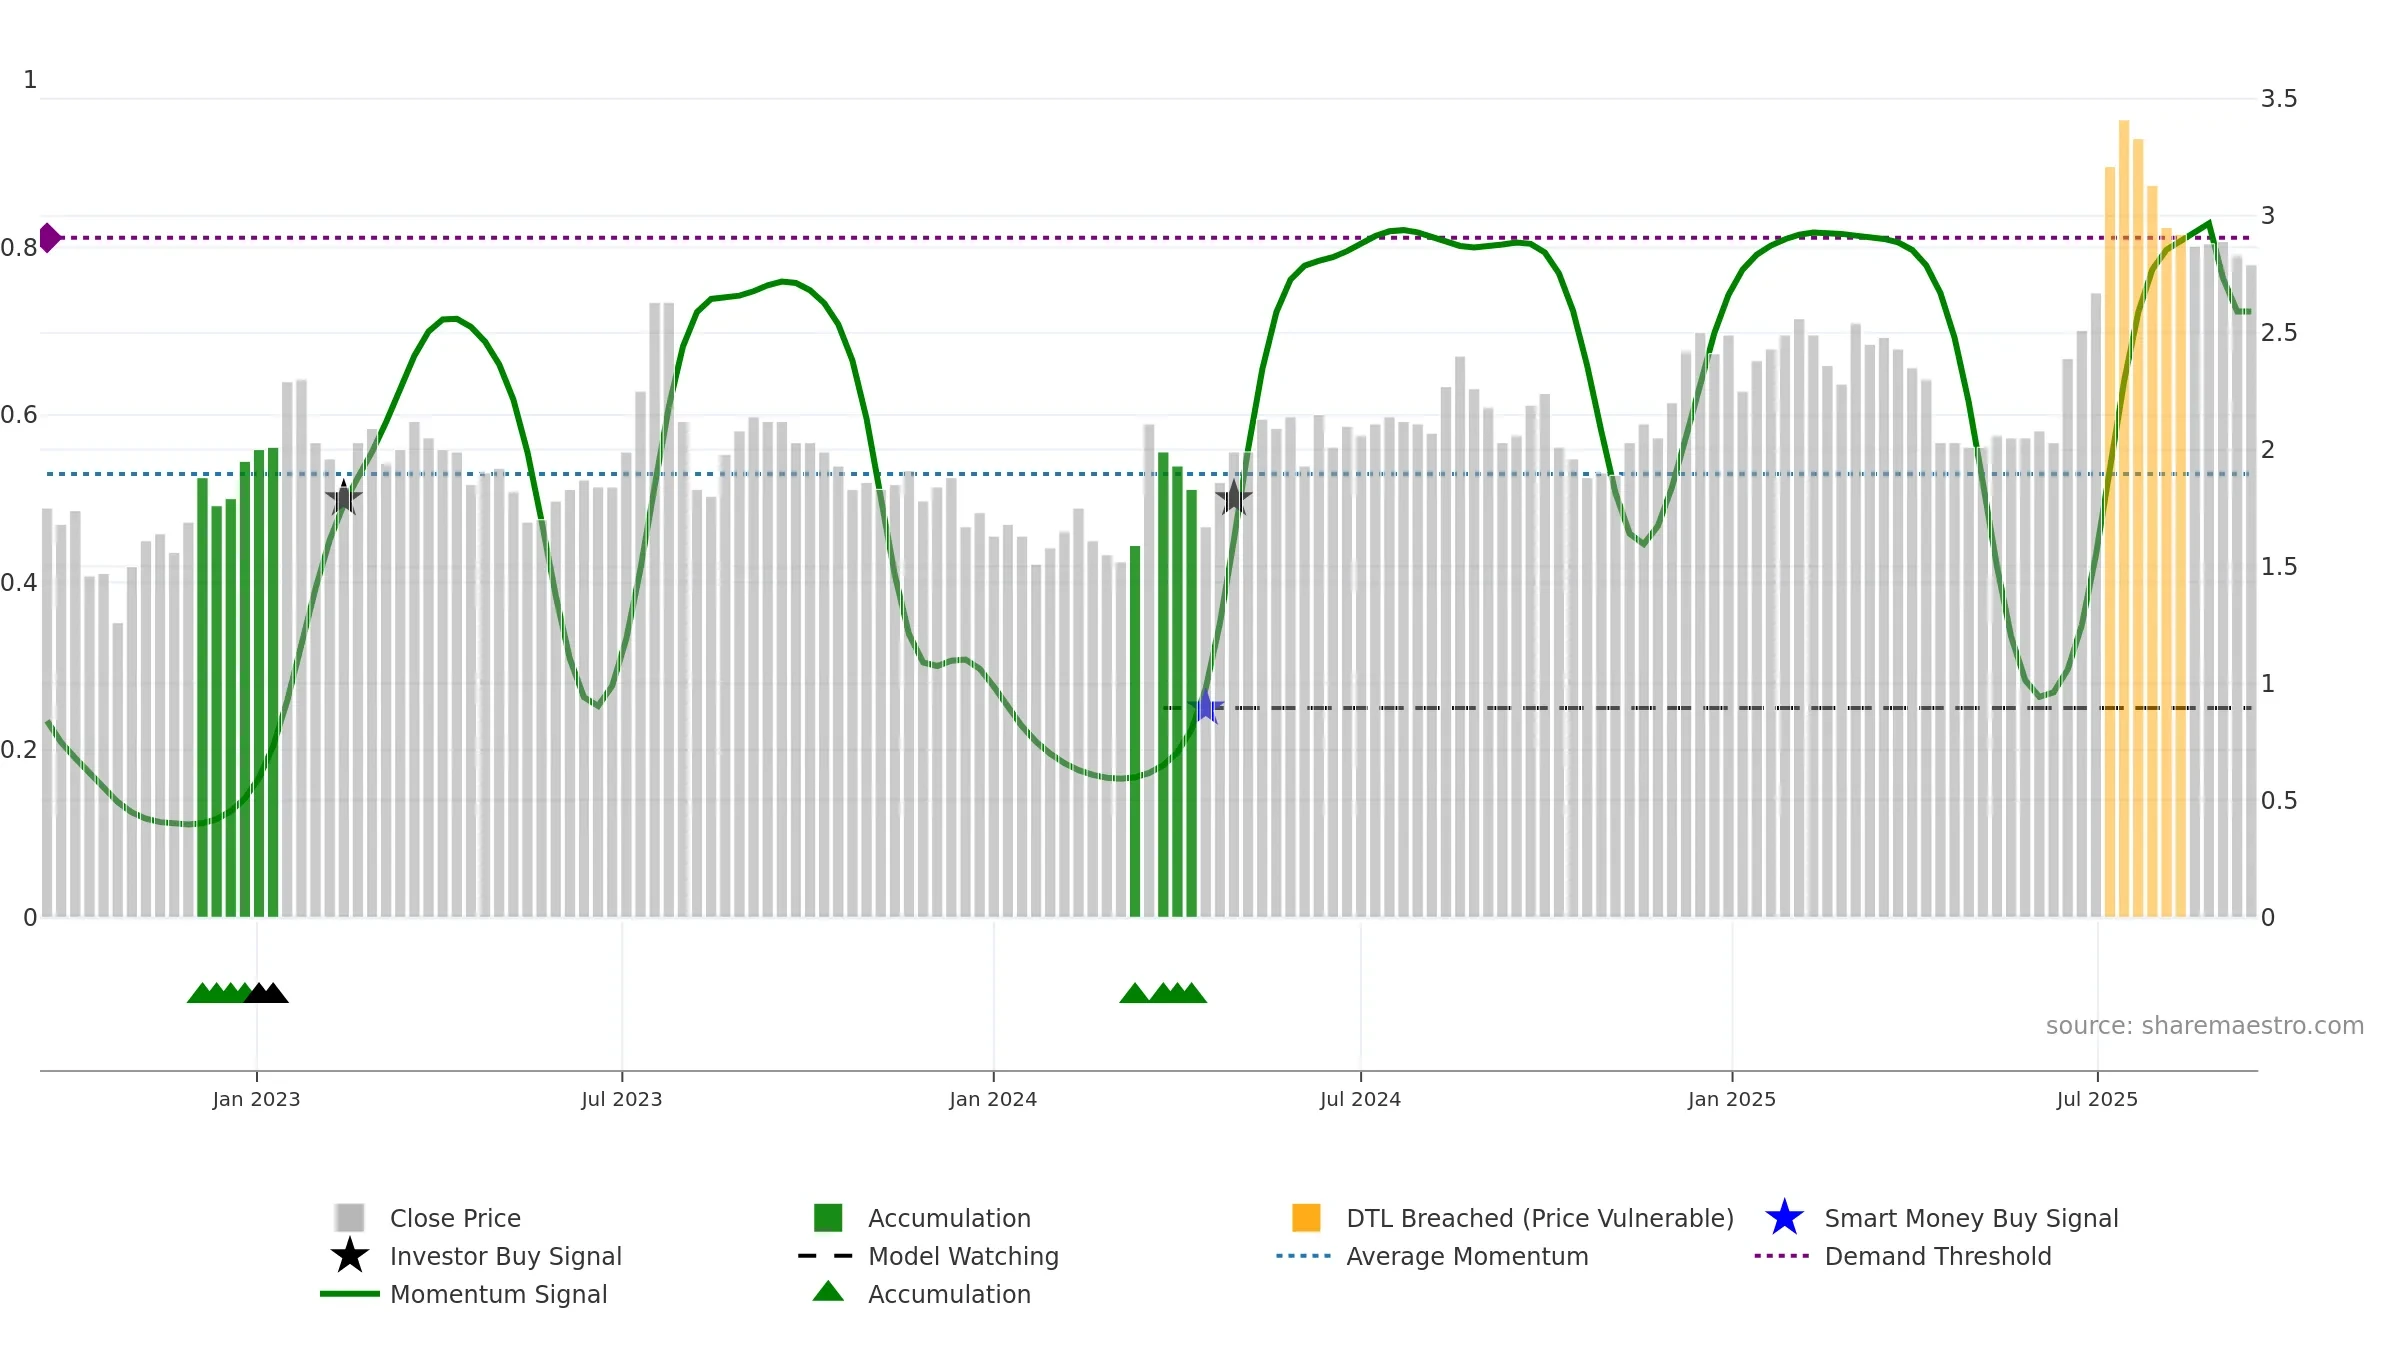Click the Average Momentum dotted-line legend icon
The width and height of the screenshot is (2400, 1350).
coord(1304,1256)
